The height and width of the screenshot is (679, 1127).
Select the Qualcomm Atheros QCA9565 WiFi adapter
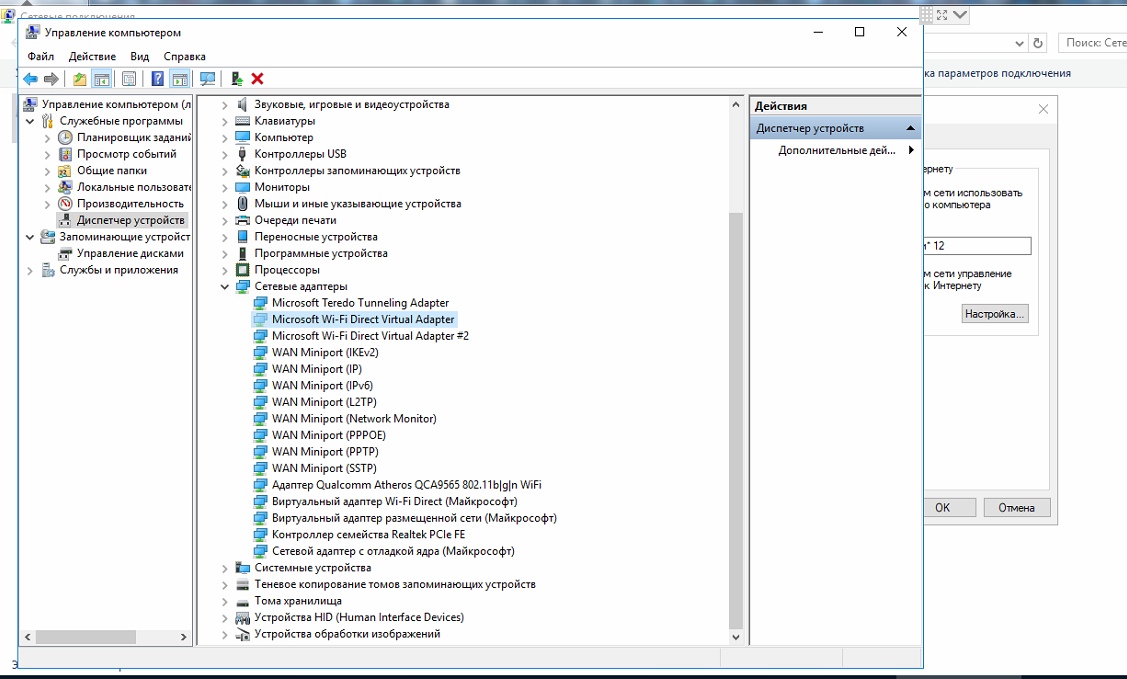[x=406, y=485]
